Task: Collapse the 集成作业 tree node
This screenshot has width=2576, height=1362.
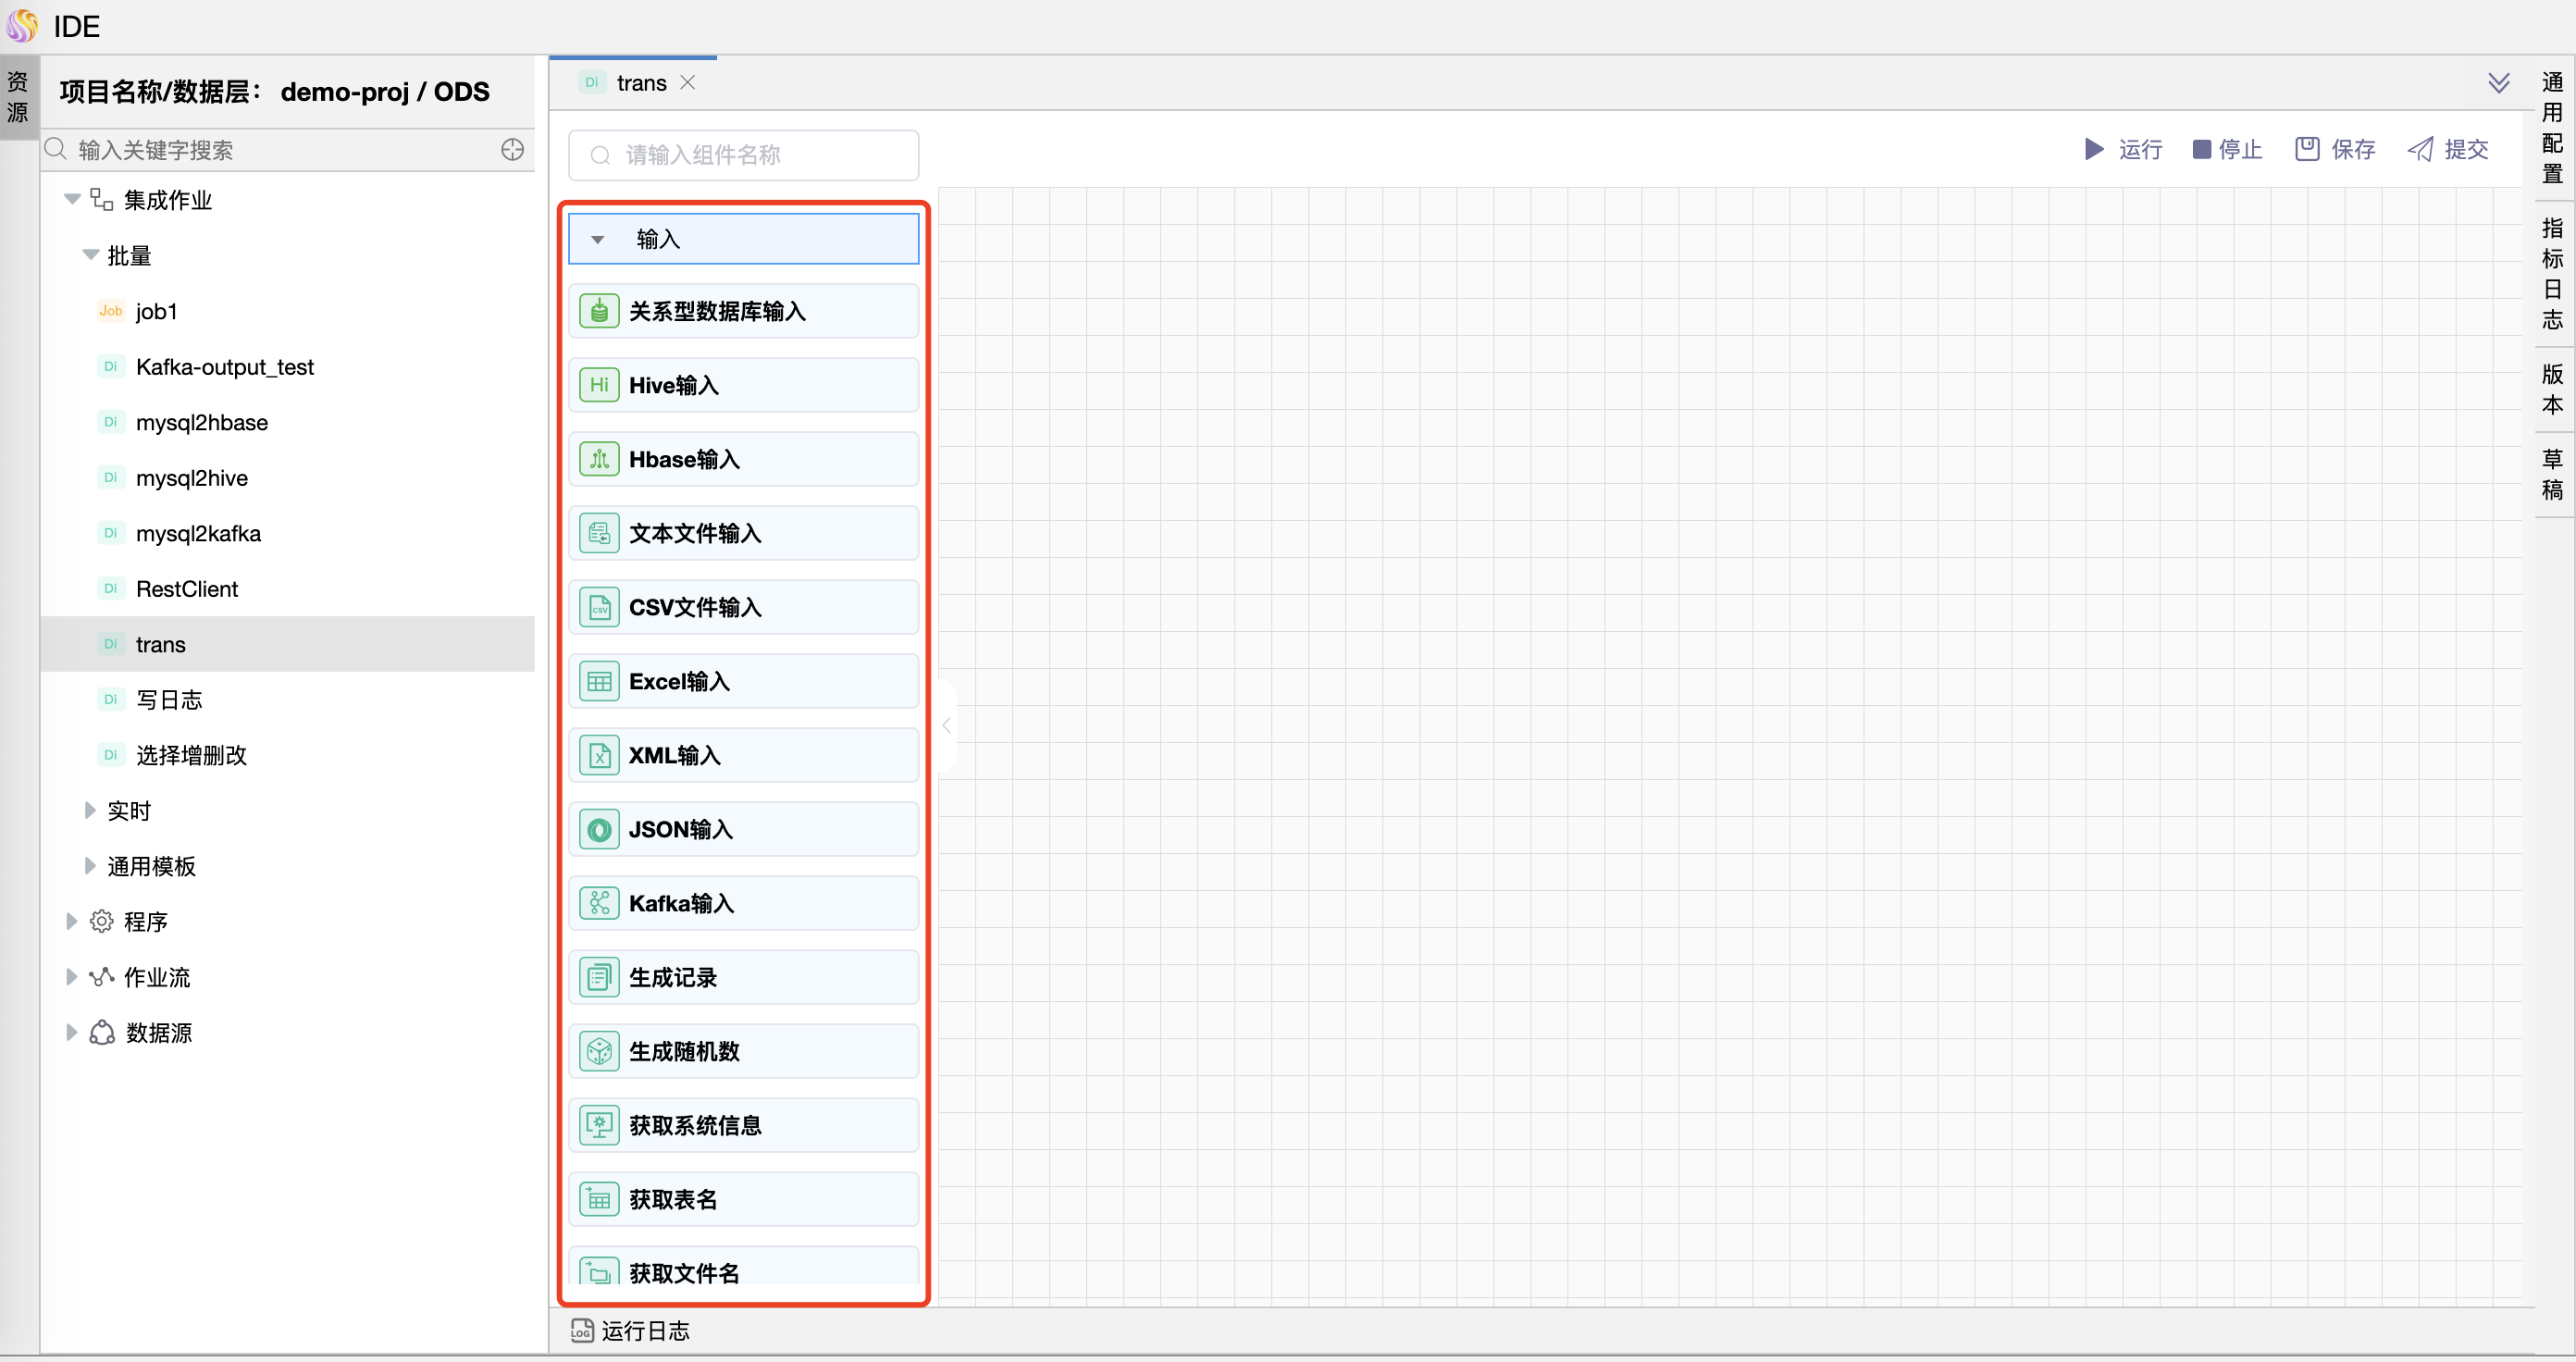Action: click(72, 199)
